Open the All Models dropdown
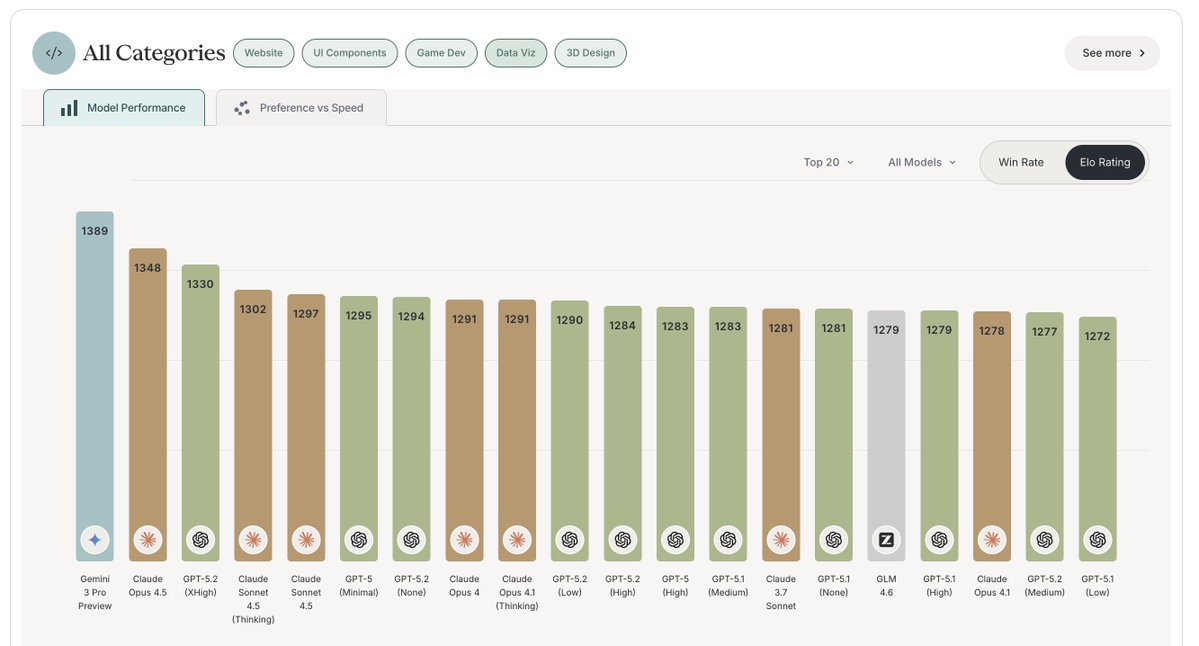Screen dimensions: 1199x646 click(x=919, y=161)
